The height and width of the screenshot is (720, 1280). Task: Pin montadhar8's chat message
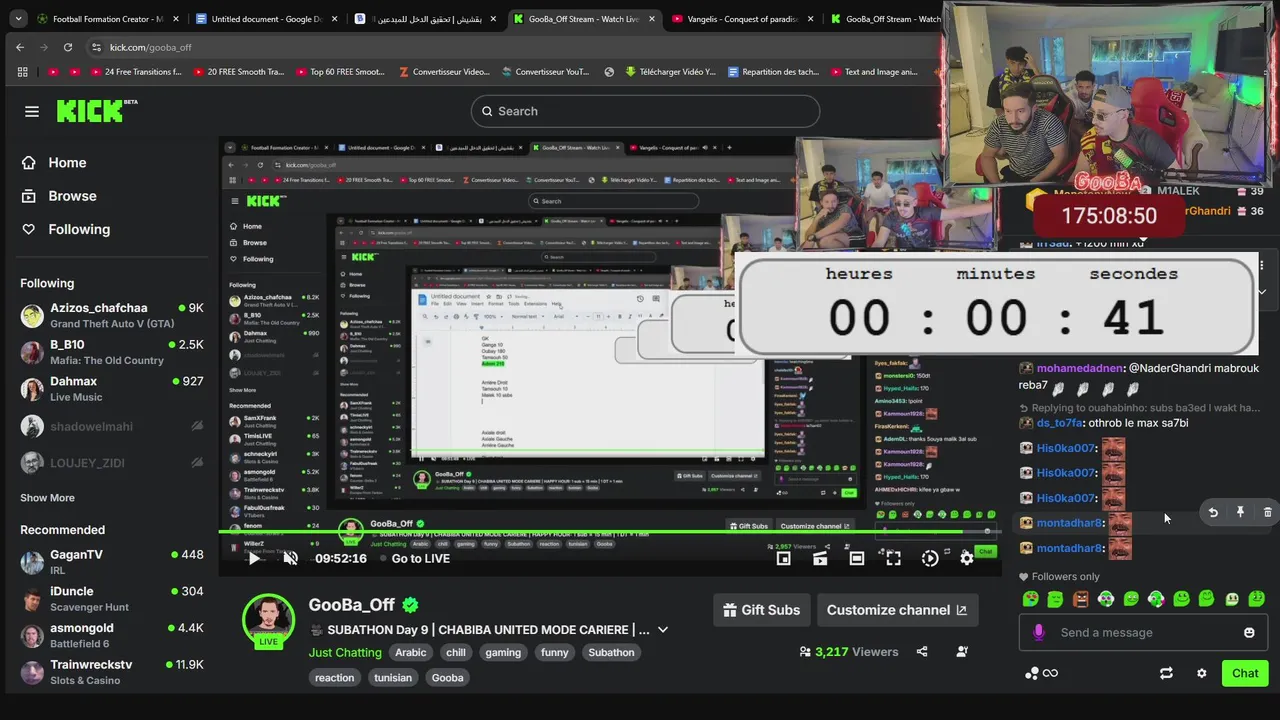(1240, 512)
